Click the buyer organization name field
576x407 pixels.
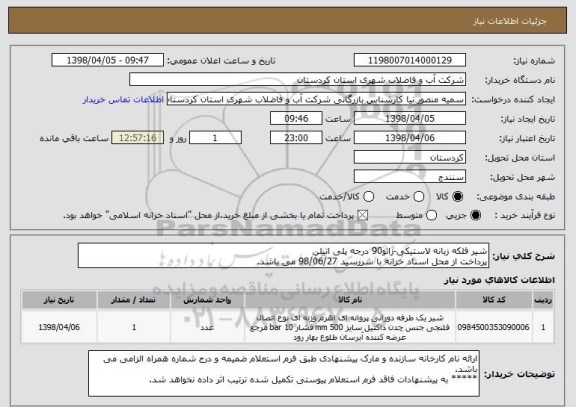click(x=298, y=80)
